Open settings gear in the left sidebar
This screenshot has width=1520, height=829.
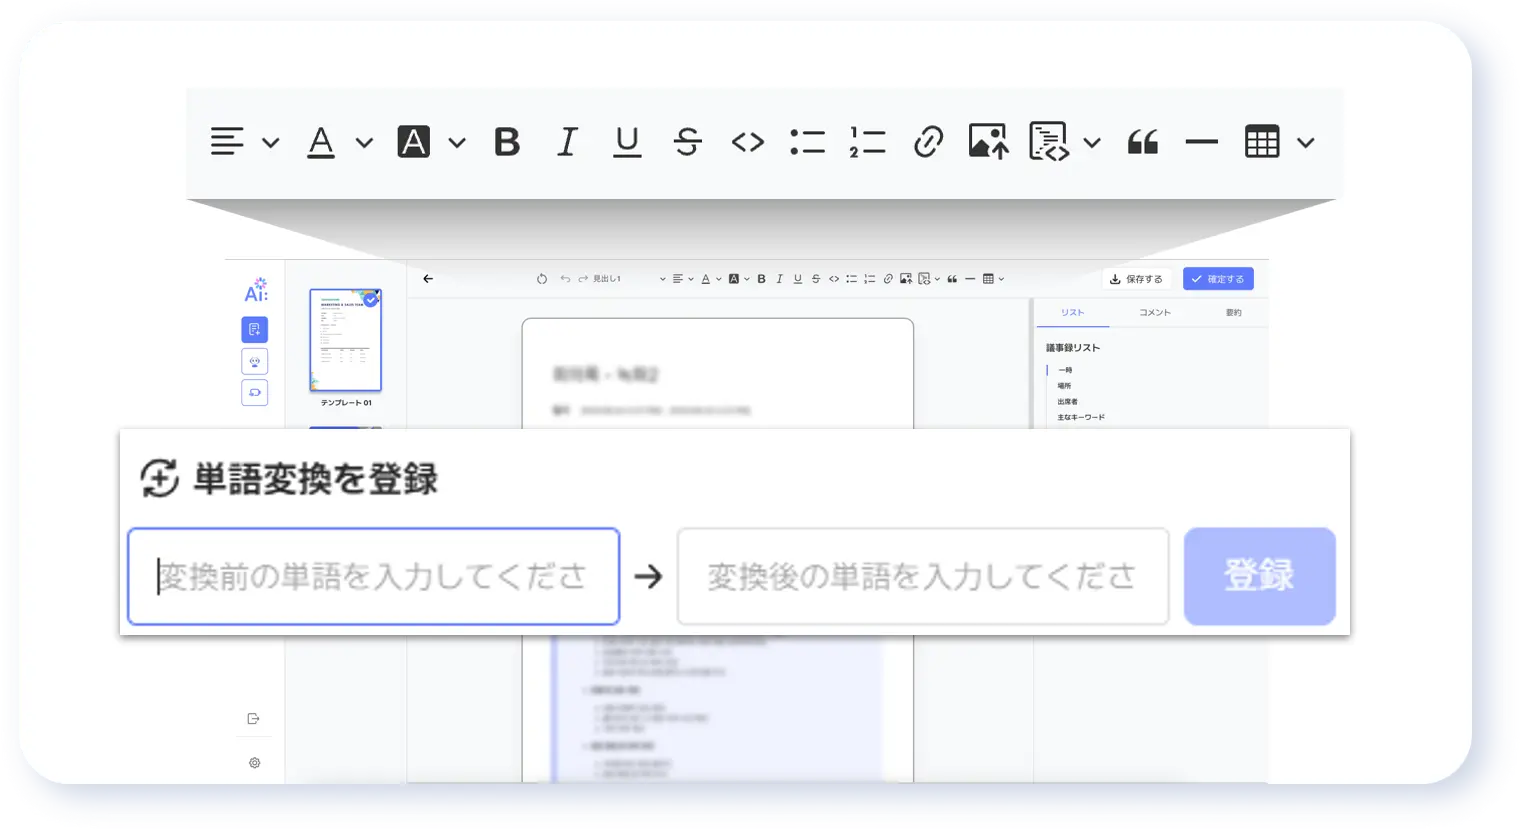[x=255, y=763]
